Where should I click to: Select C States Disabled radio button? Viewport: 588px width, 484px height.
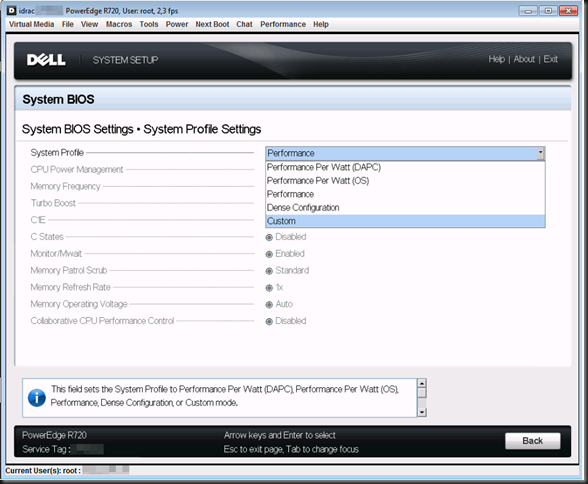click(269, 237)
